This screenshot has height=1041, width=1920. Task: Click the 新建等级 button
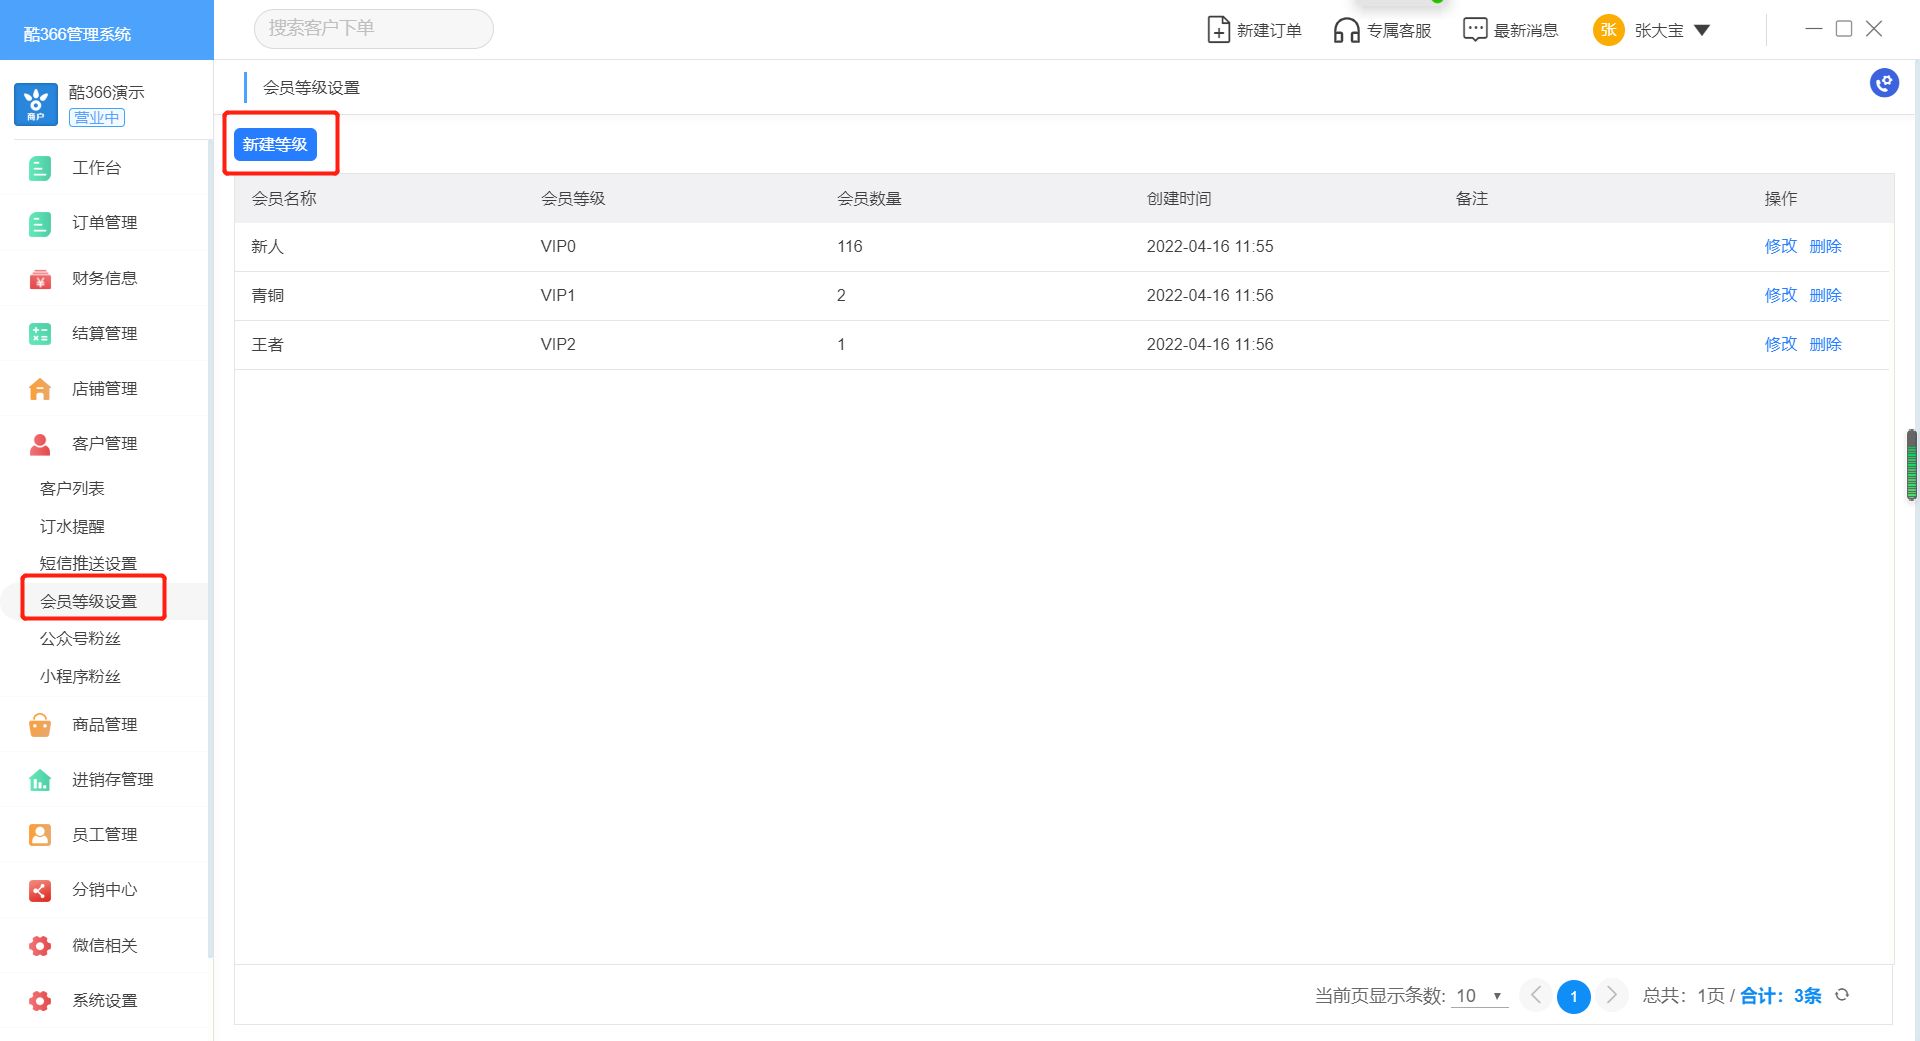tap(275, 145)
